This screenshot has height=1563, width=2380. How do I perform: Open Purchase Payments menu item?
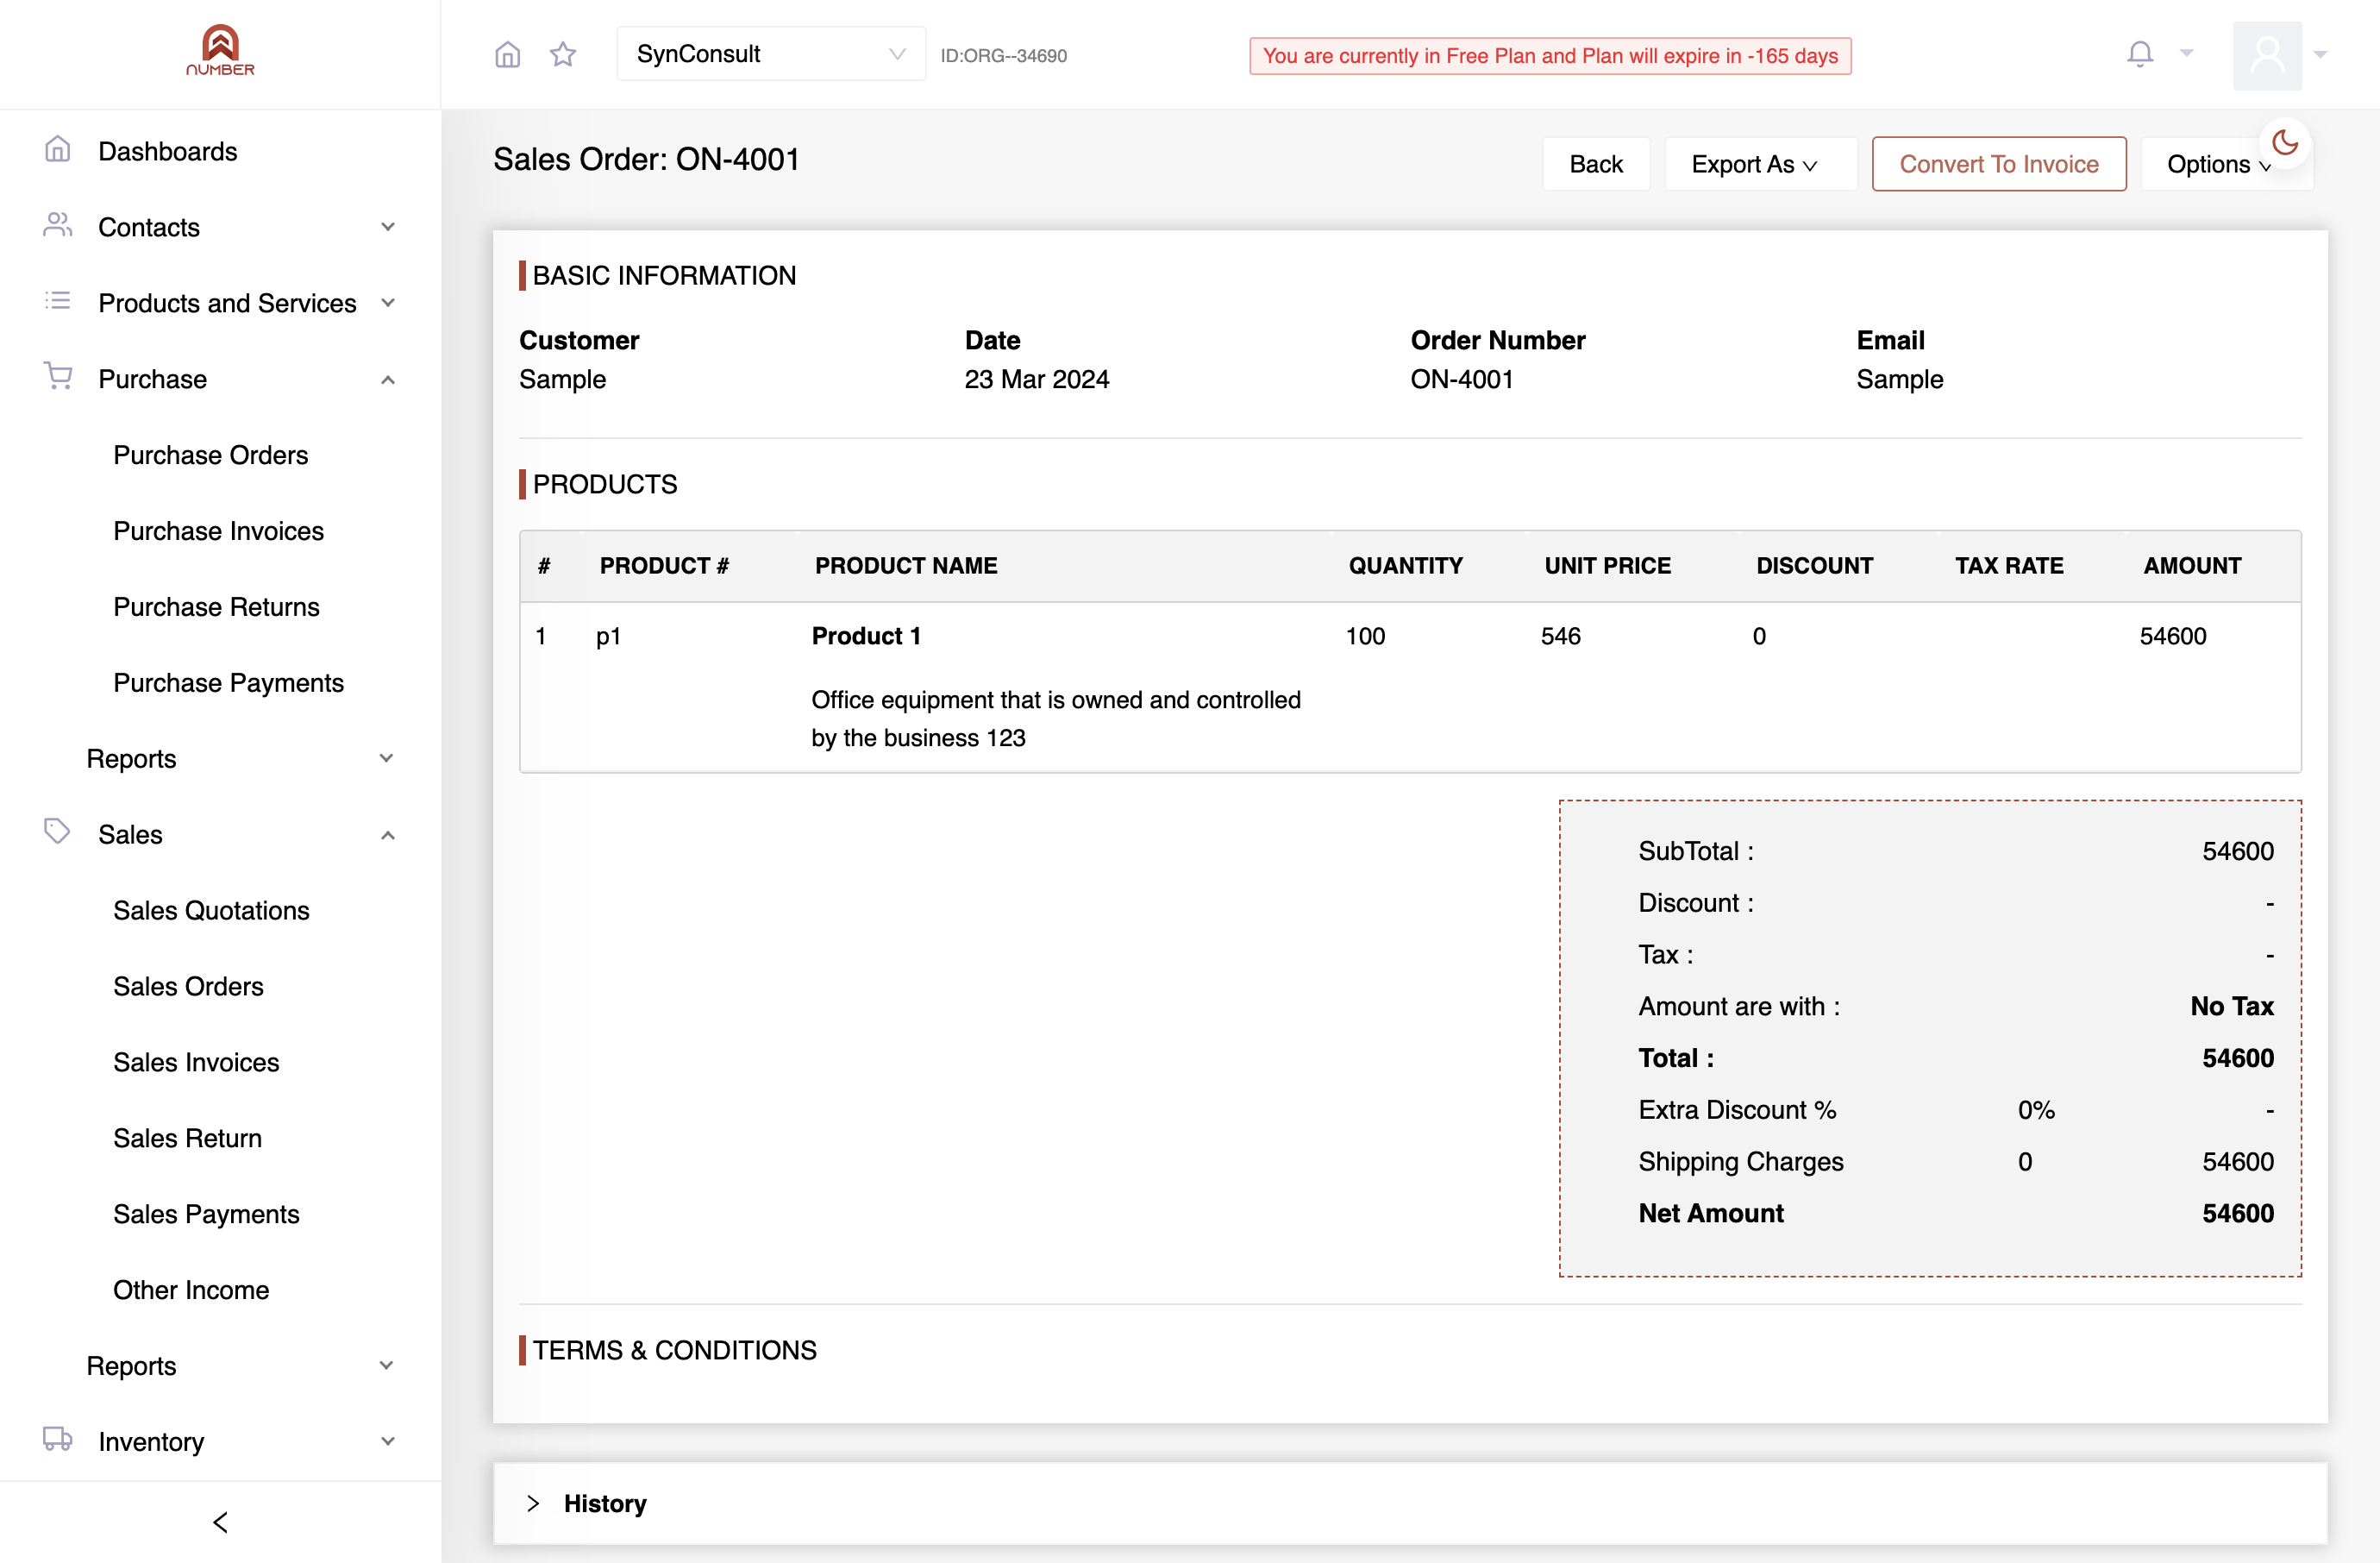tap(228, 683)
